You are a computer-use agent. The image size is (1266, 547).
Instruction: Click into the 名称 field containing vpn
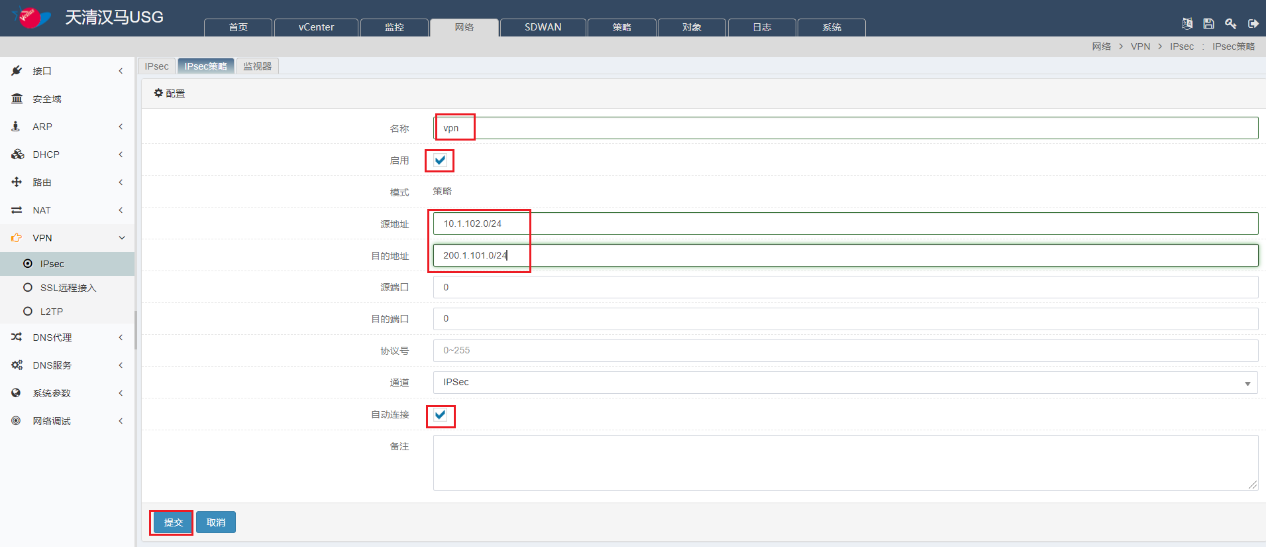(x=845, y=128)
